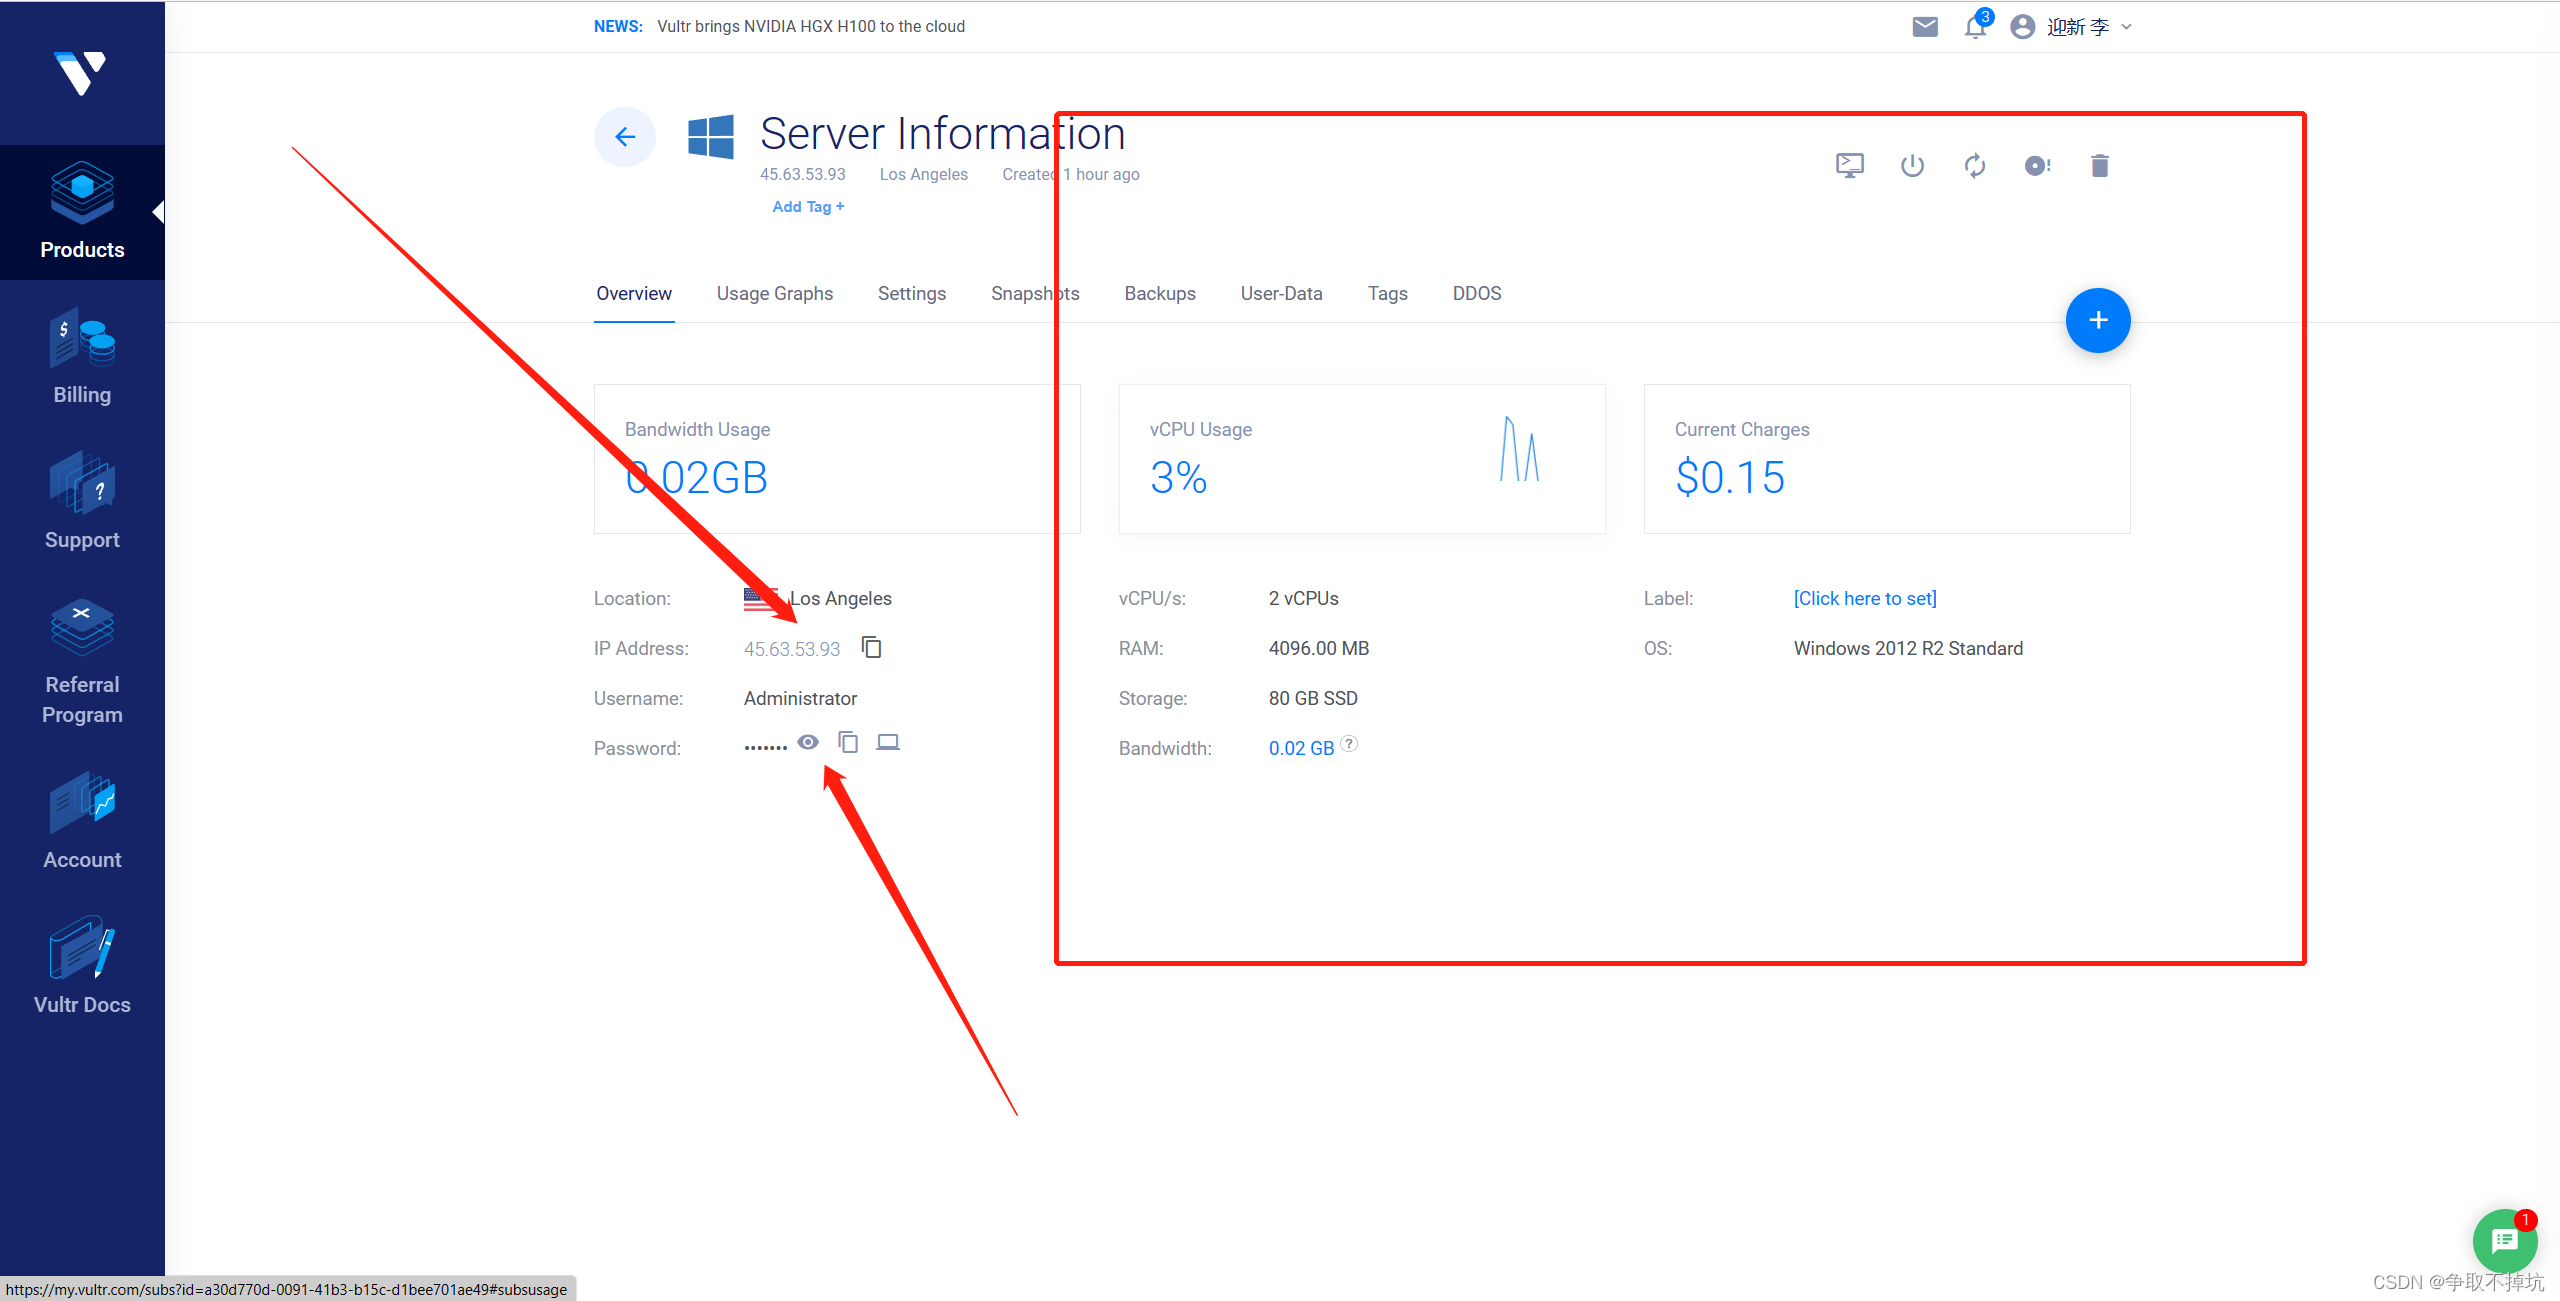Go back with the arrow button
Image resolution: width=2560 pixels, height=1301 pixels.
(625, 137)
